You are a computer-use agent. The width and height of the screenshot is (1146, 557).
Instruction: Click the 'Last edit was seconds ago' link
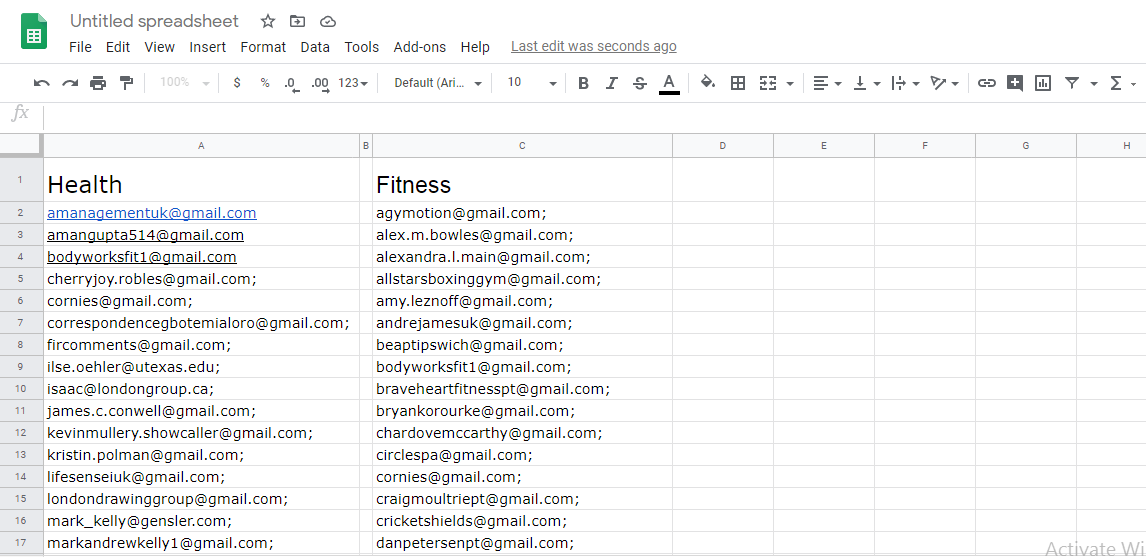(x=593, y=46)
